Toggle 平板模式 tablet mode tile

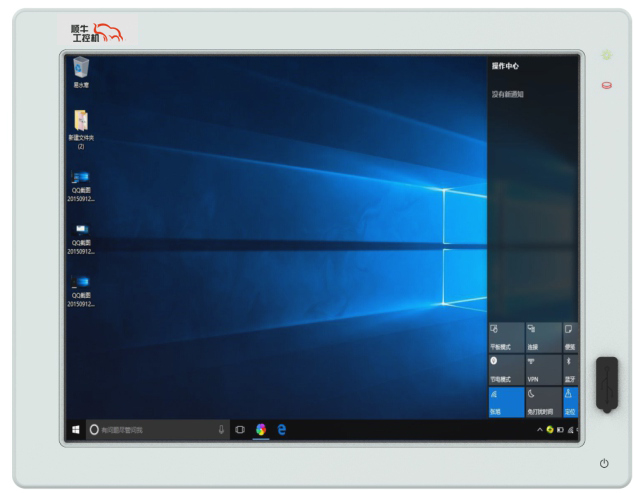tap(507, 338)
